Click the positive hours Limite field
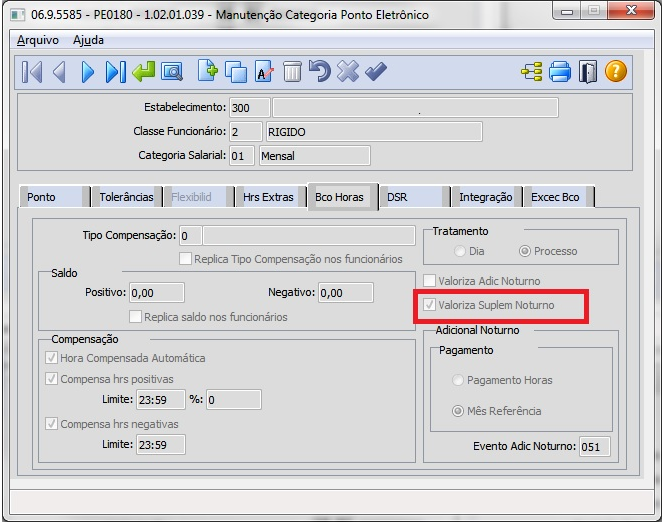 point(161,399)
